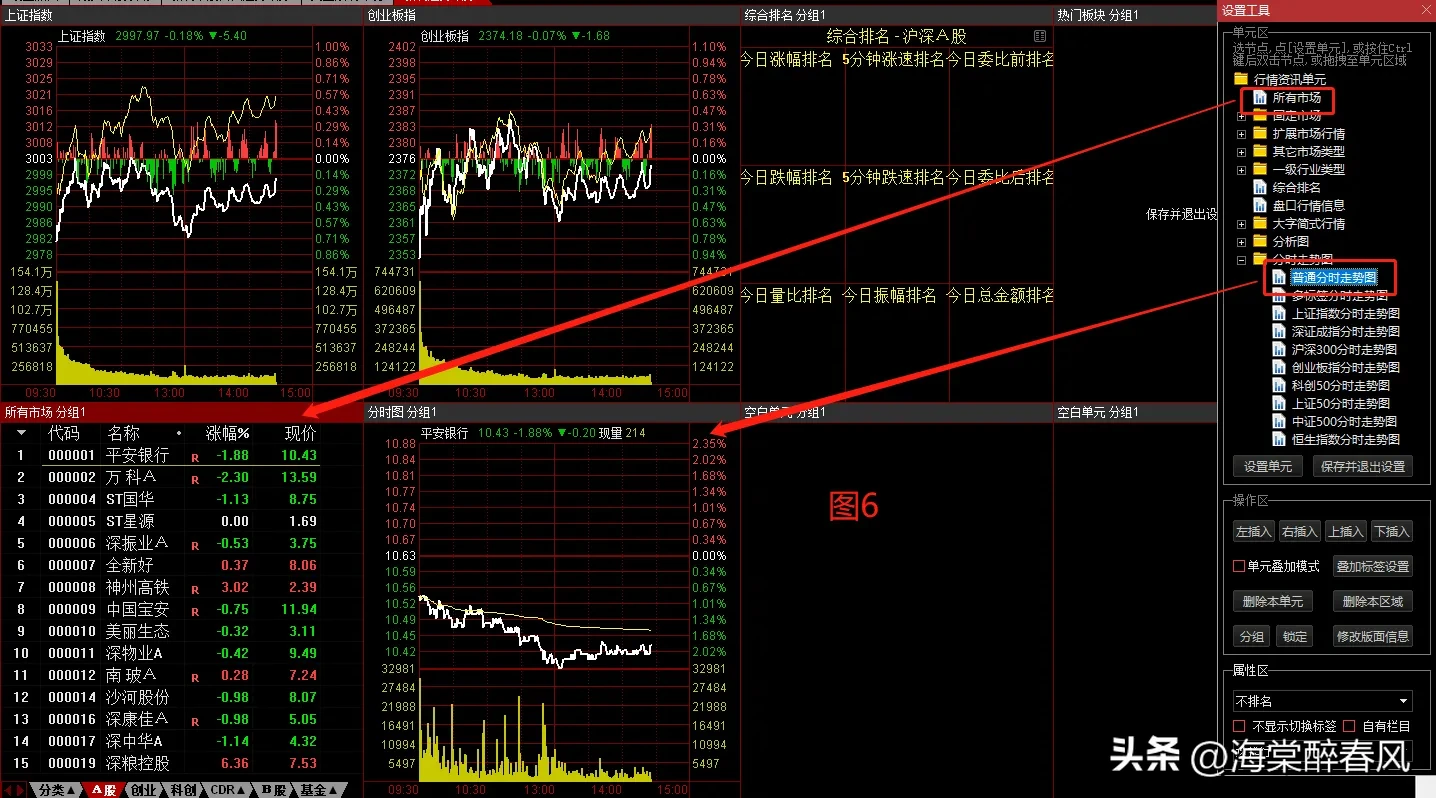Click the 修改版面信息 button
The width and height of the screenshot is (1436, 798).
[1372, 636]
